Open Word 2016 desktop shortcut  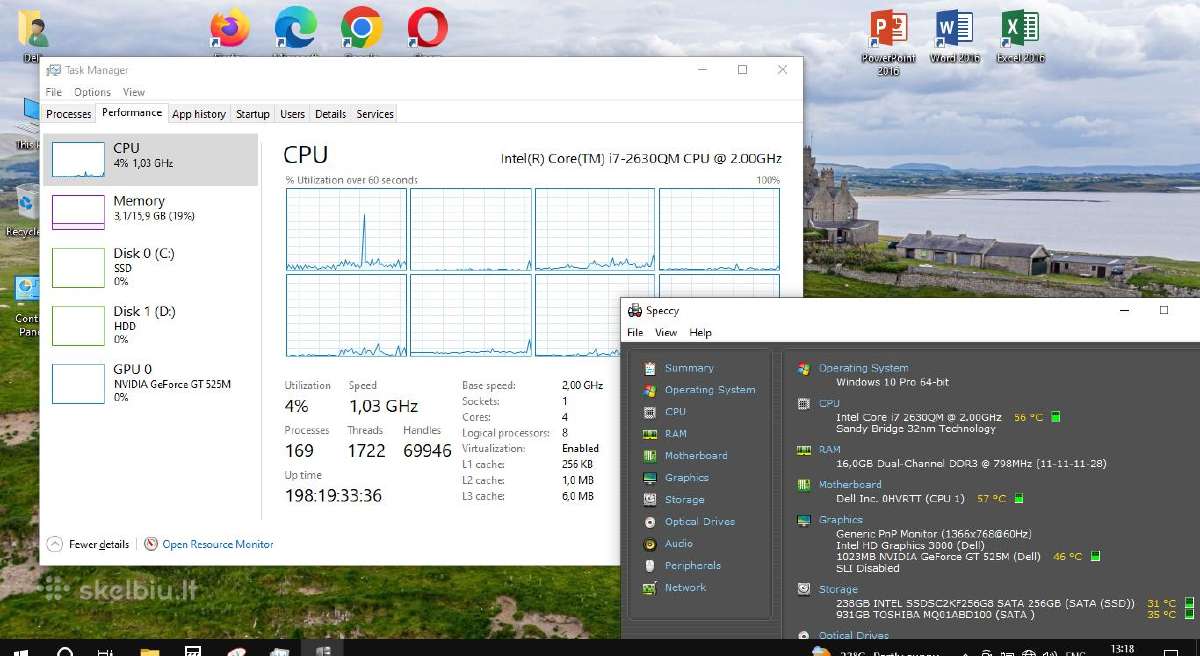(x=954, y=36)
